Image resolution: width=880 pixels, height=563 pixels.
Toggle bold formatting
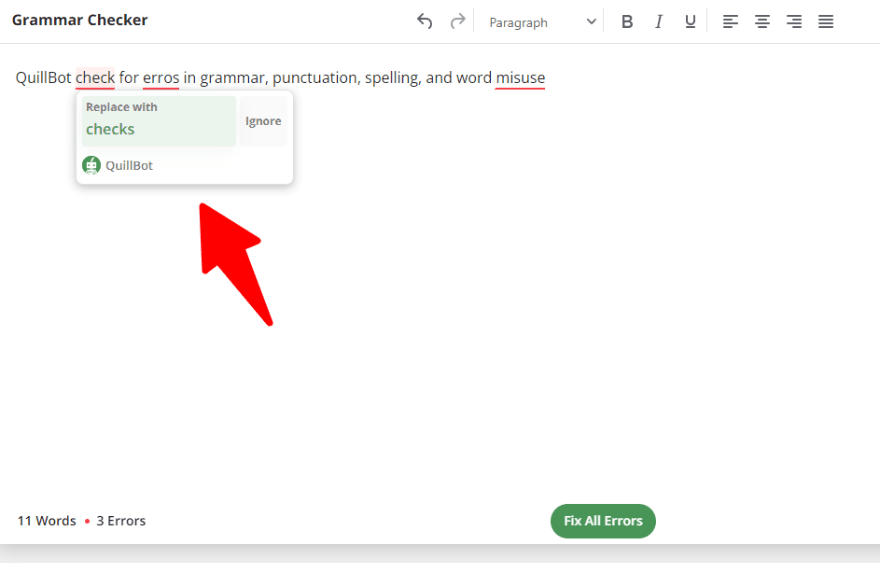pos(627,21)
